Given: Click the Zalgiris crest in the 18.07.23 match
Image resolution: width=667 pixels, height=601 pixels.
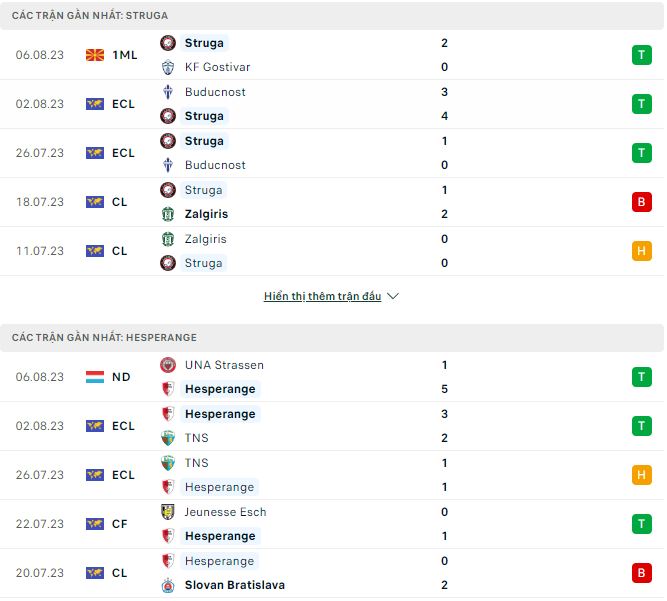Looking at the screenshot, I should [x=168, y=214].
